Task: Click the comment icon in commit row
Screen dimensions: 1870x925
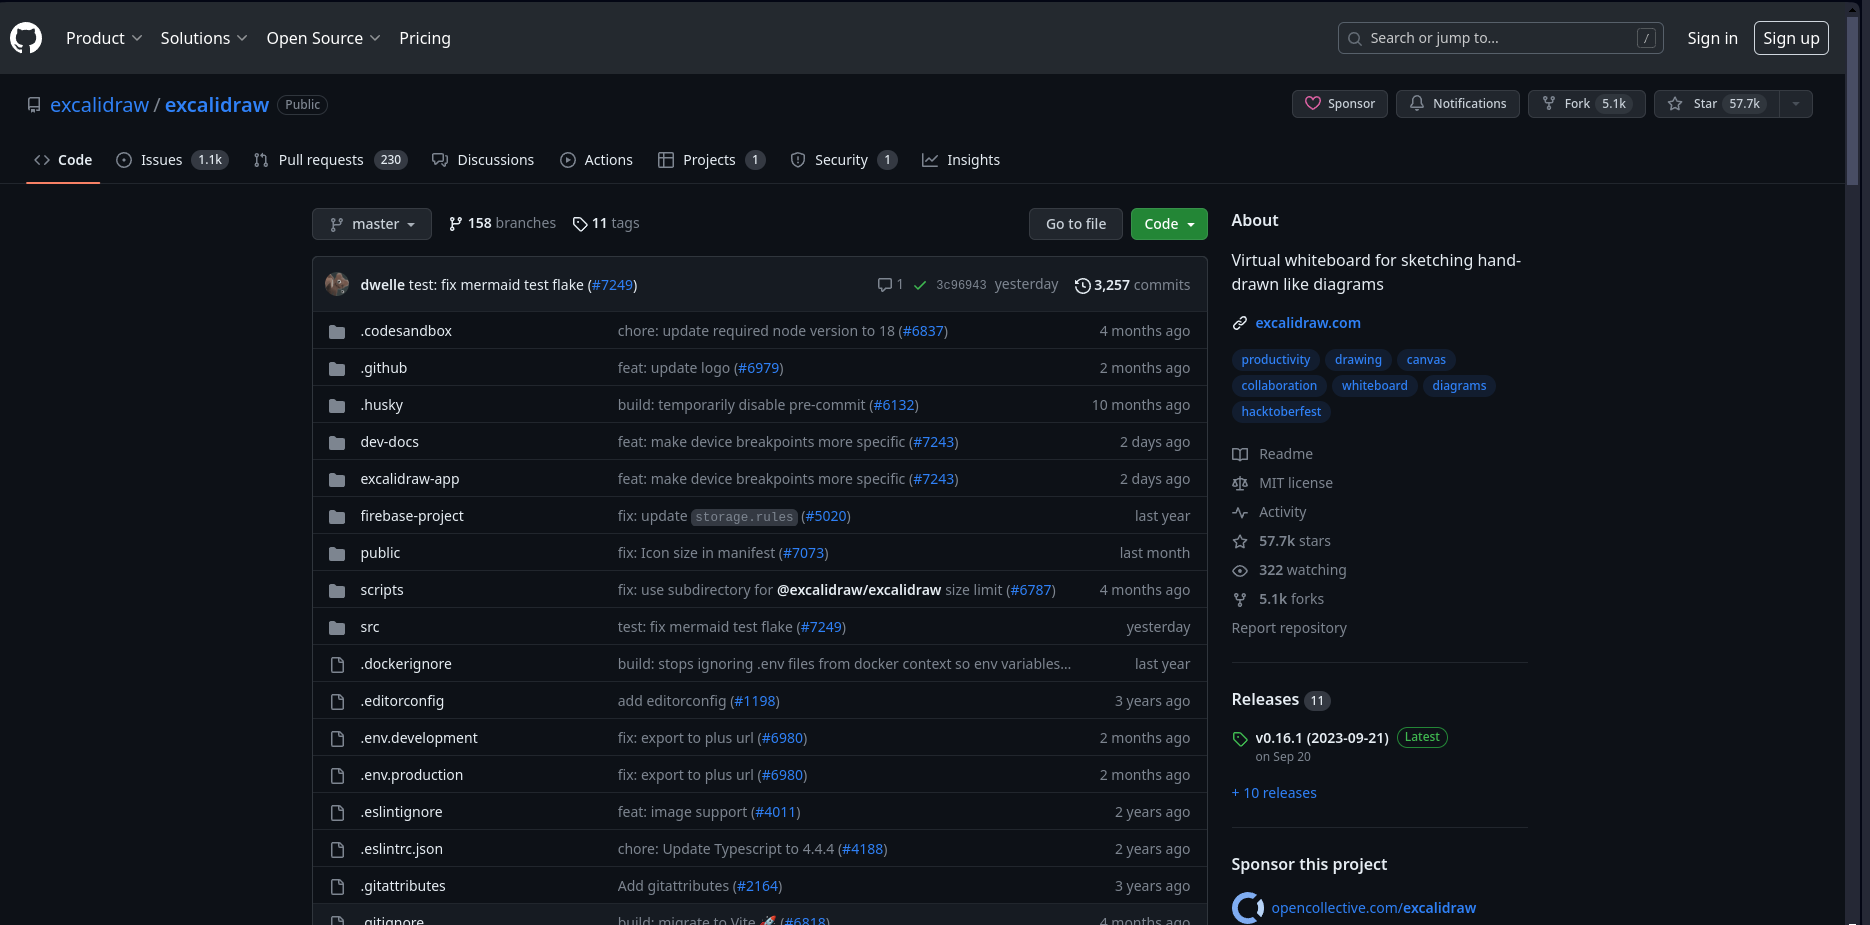Action: click(884, 285)
